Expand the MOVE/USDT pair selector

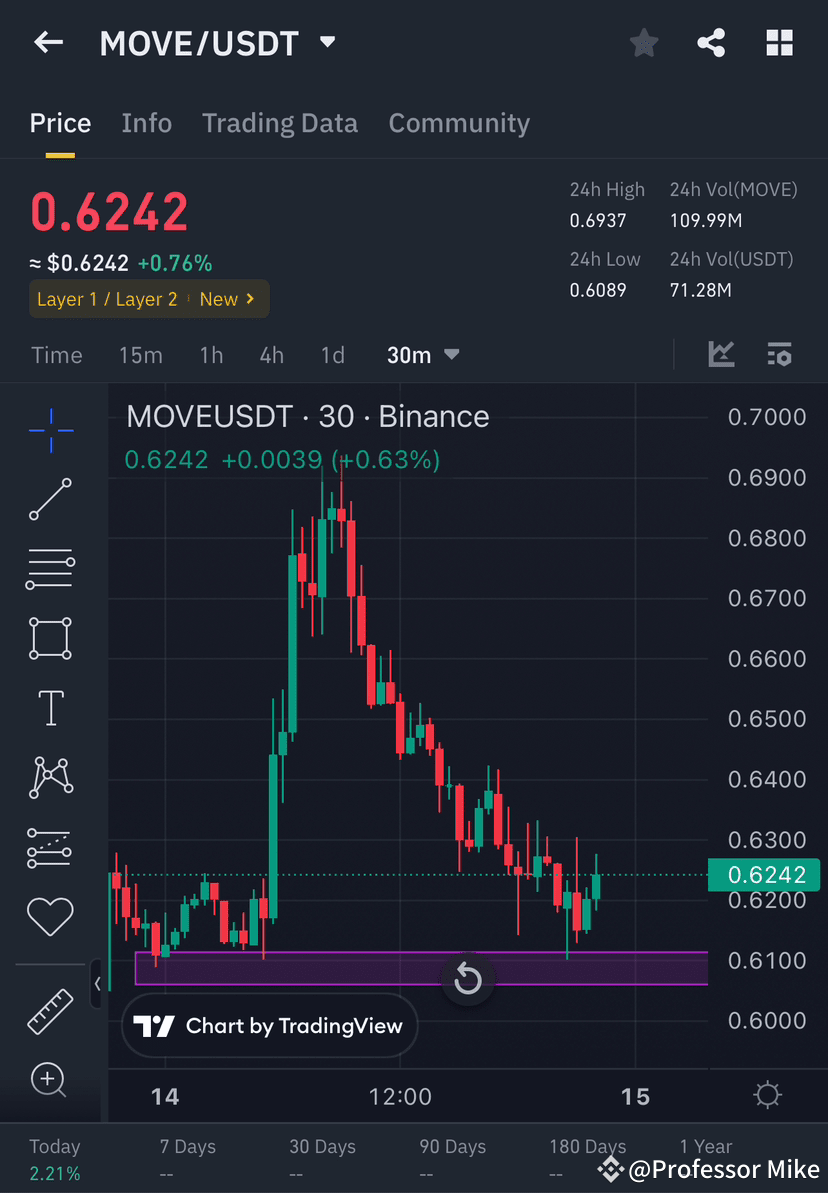(327, 42)
